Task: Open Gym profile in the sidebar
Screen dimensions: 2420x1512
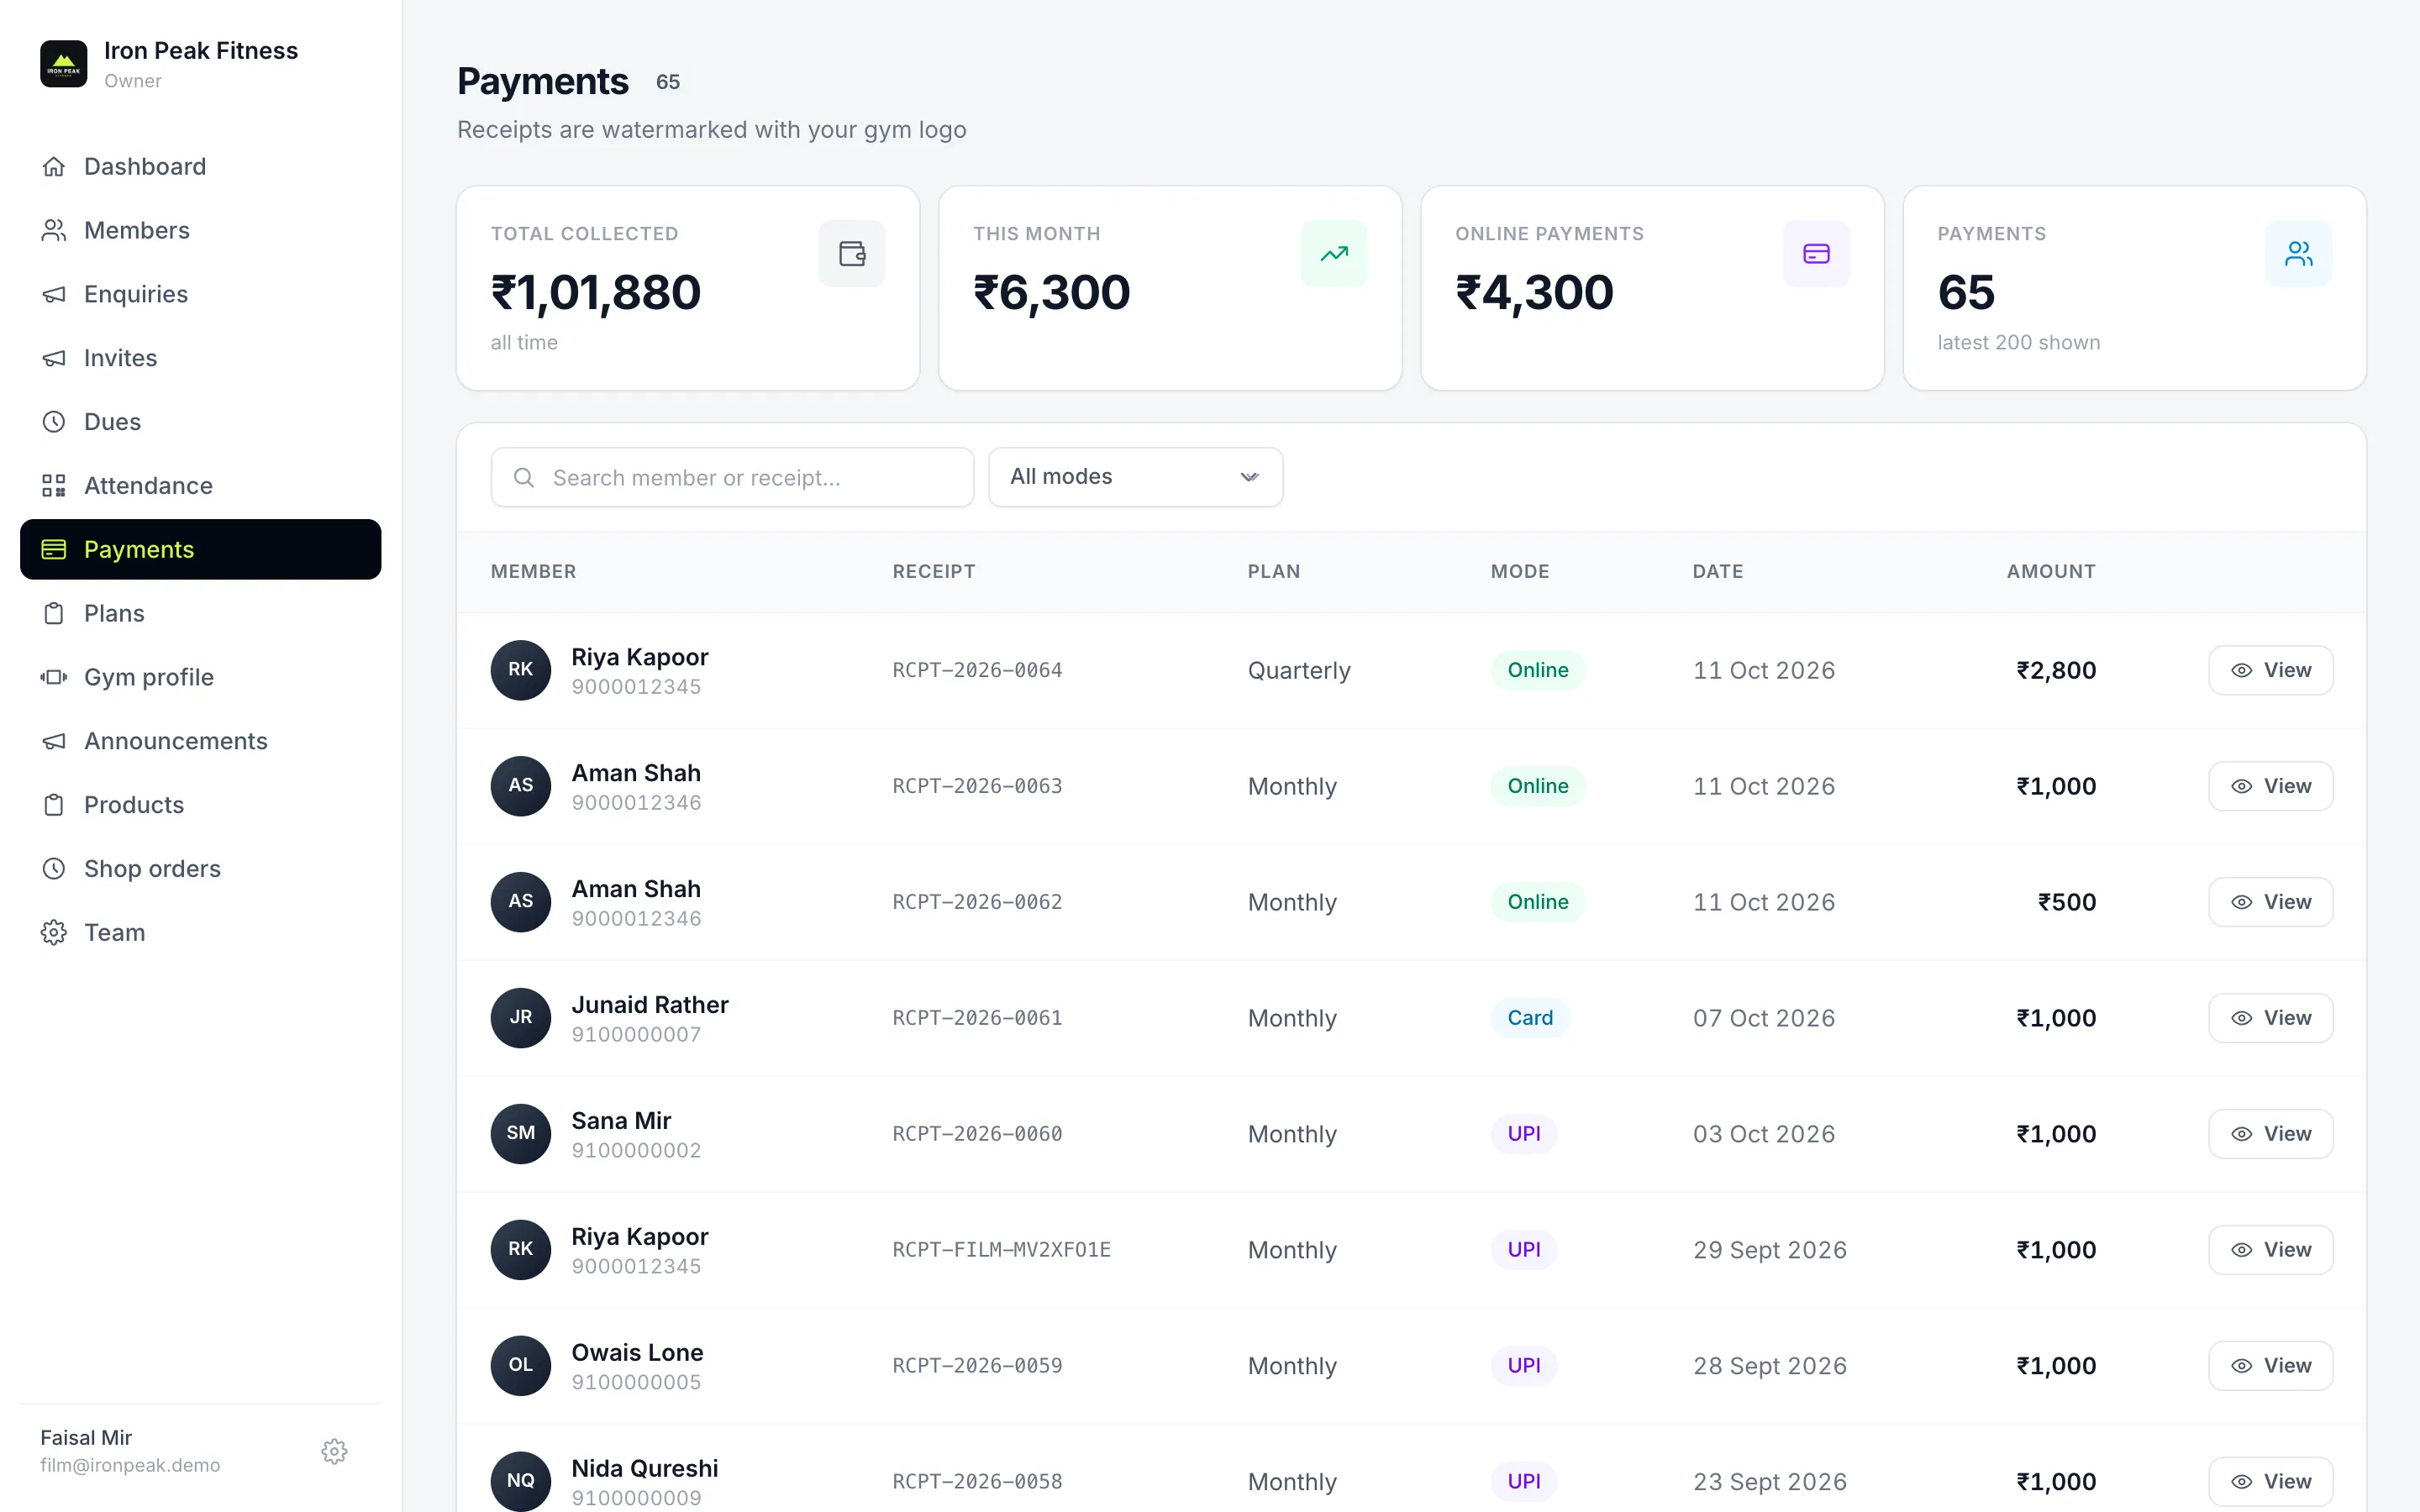Action: 200,677
